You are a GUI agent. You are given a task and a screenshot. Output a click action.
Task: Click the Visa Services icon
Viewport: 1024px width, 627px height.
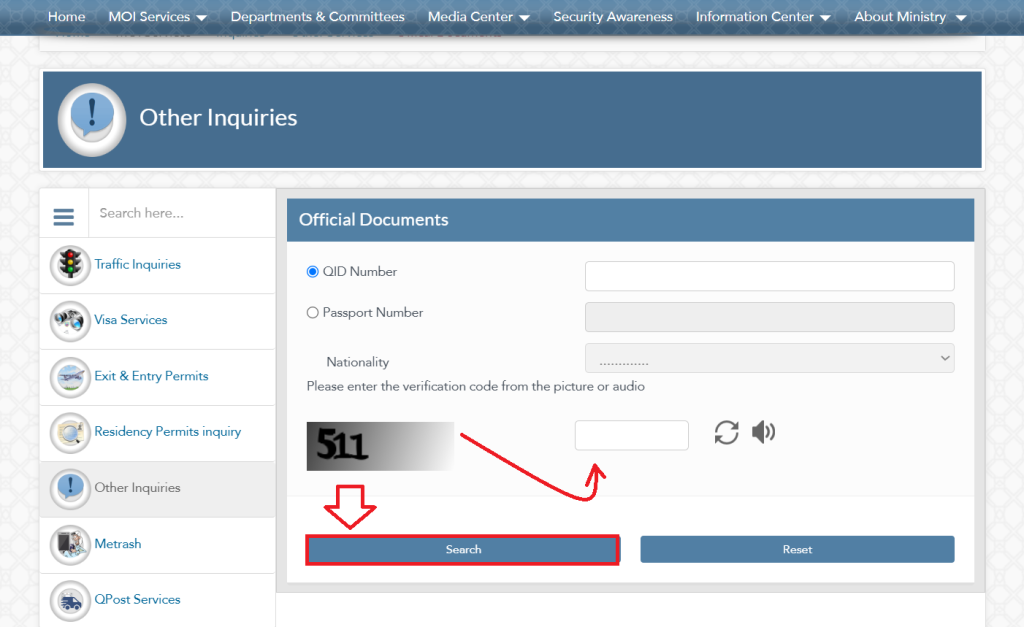[70, 321]
